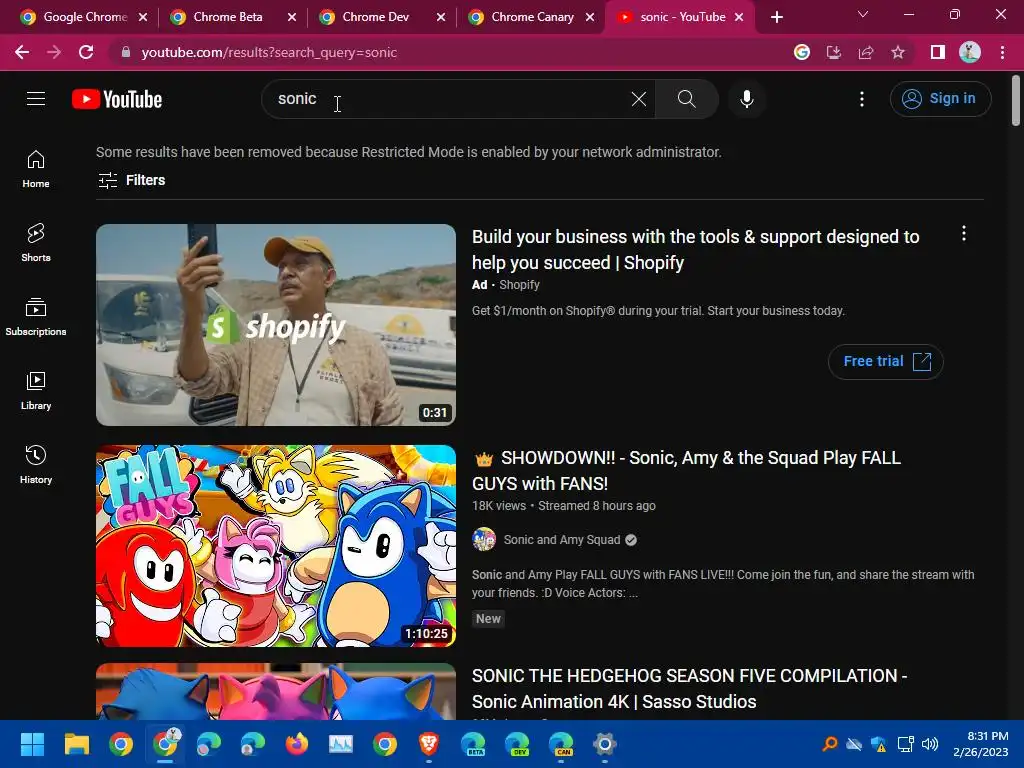Open the Chrome profile avatar
This screenshot has width=1024, height=768.
(x=970, y=52)
